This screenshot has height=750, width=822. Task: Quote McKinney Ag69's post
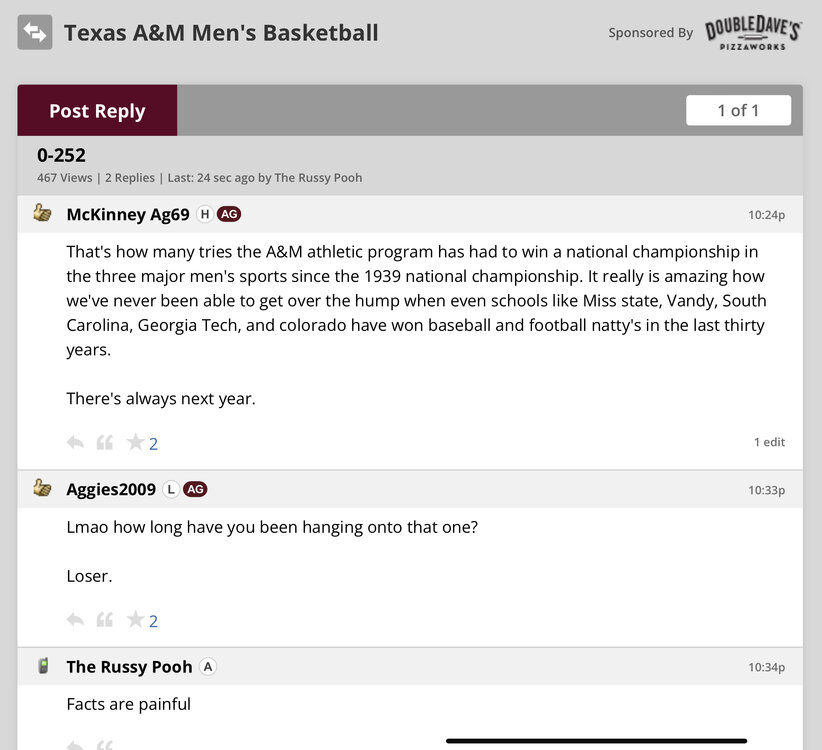(104, 442)
